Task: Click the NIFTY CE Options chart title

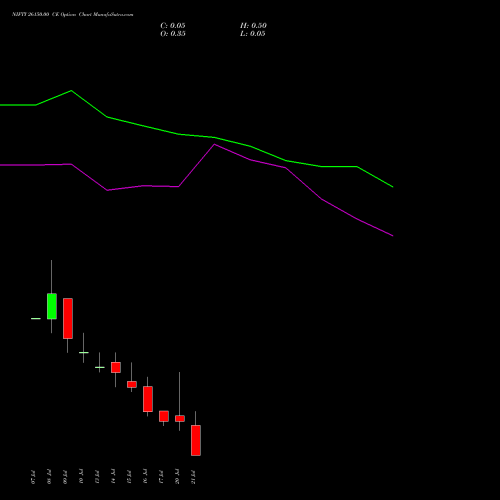Action: [73, 14]
